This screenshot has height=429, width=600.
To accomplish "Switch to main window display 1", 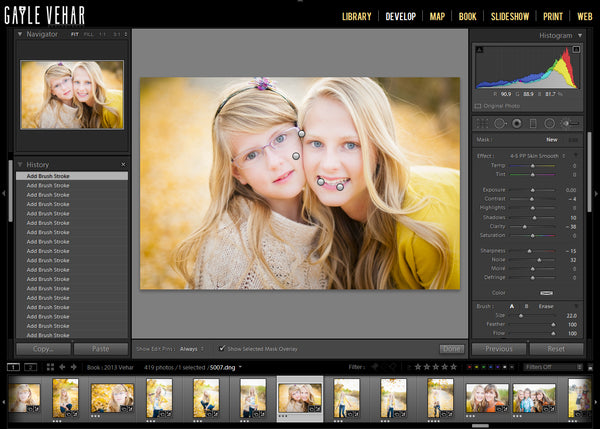I will [x=13, y=367].
